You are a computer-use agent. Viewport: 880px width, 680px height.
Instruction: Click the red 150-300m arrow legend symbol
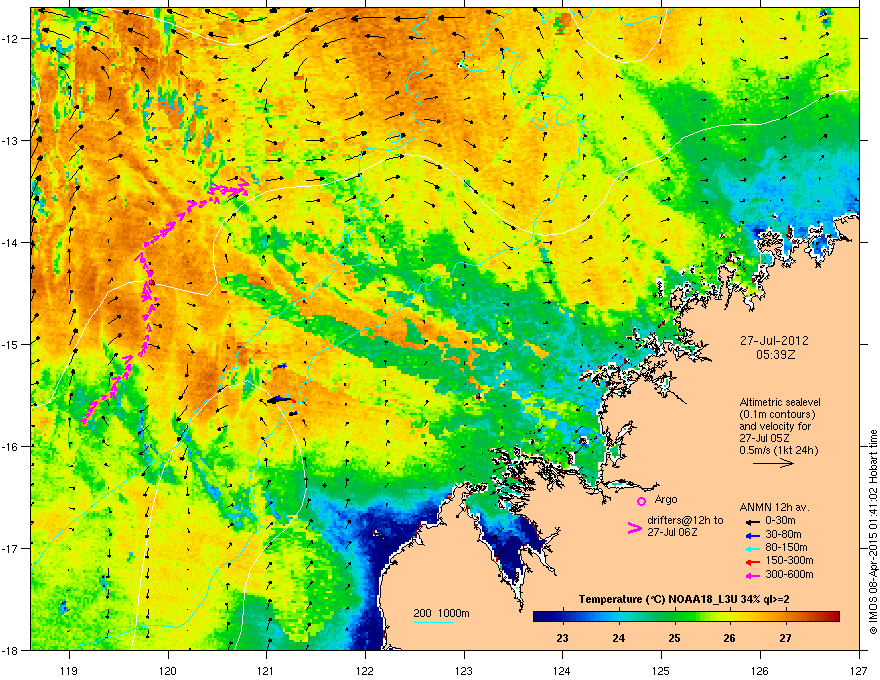[x=751, y=561]
